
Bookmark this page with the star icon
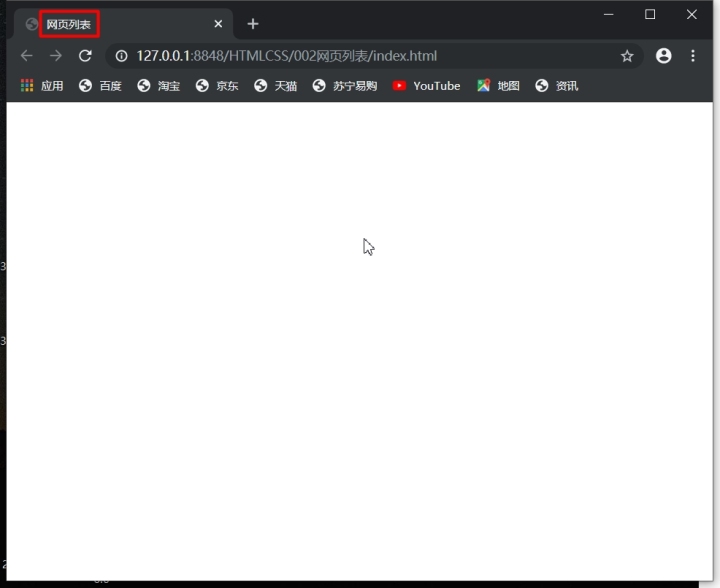coord(627,56)
